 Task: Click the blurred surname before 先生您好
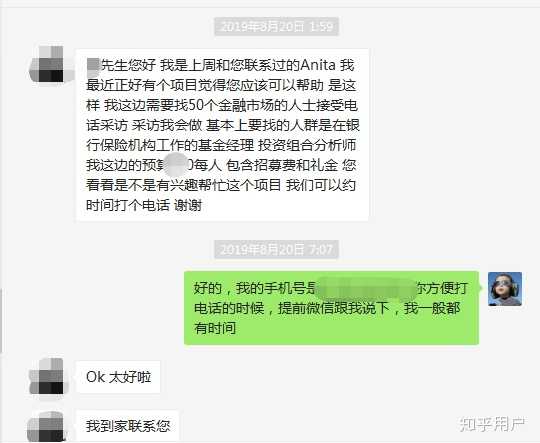93,65
